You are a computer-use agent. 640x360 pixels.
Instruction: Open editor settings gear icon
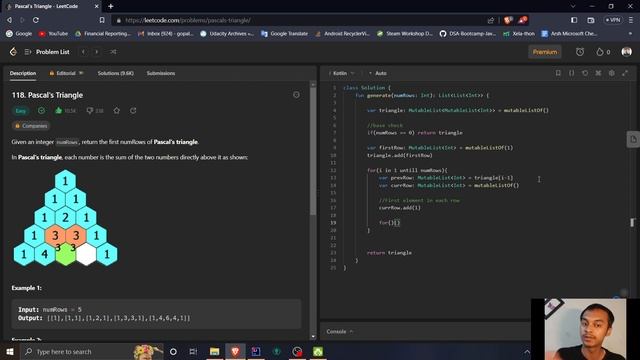[x=611, y=73]
